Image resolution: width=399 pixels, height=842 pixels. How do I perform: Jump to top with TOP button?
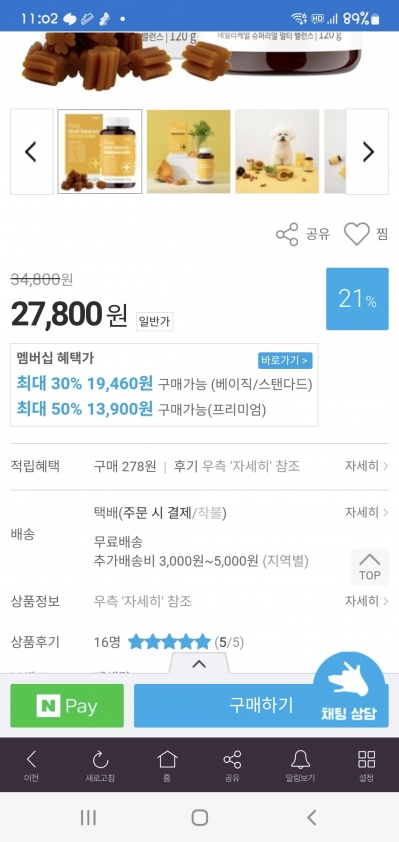coord(369,567)
